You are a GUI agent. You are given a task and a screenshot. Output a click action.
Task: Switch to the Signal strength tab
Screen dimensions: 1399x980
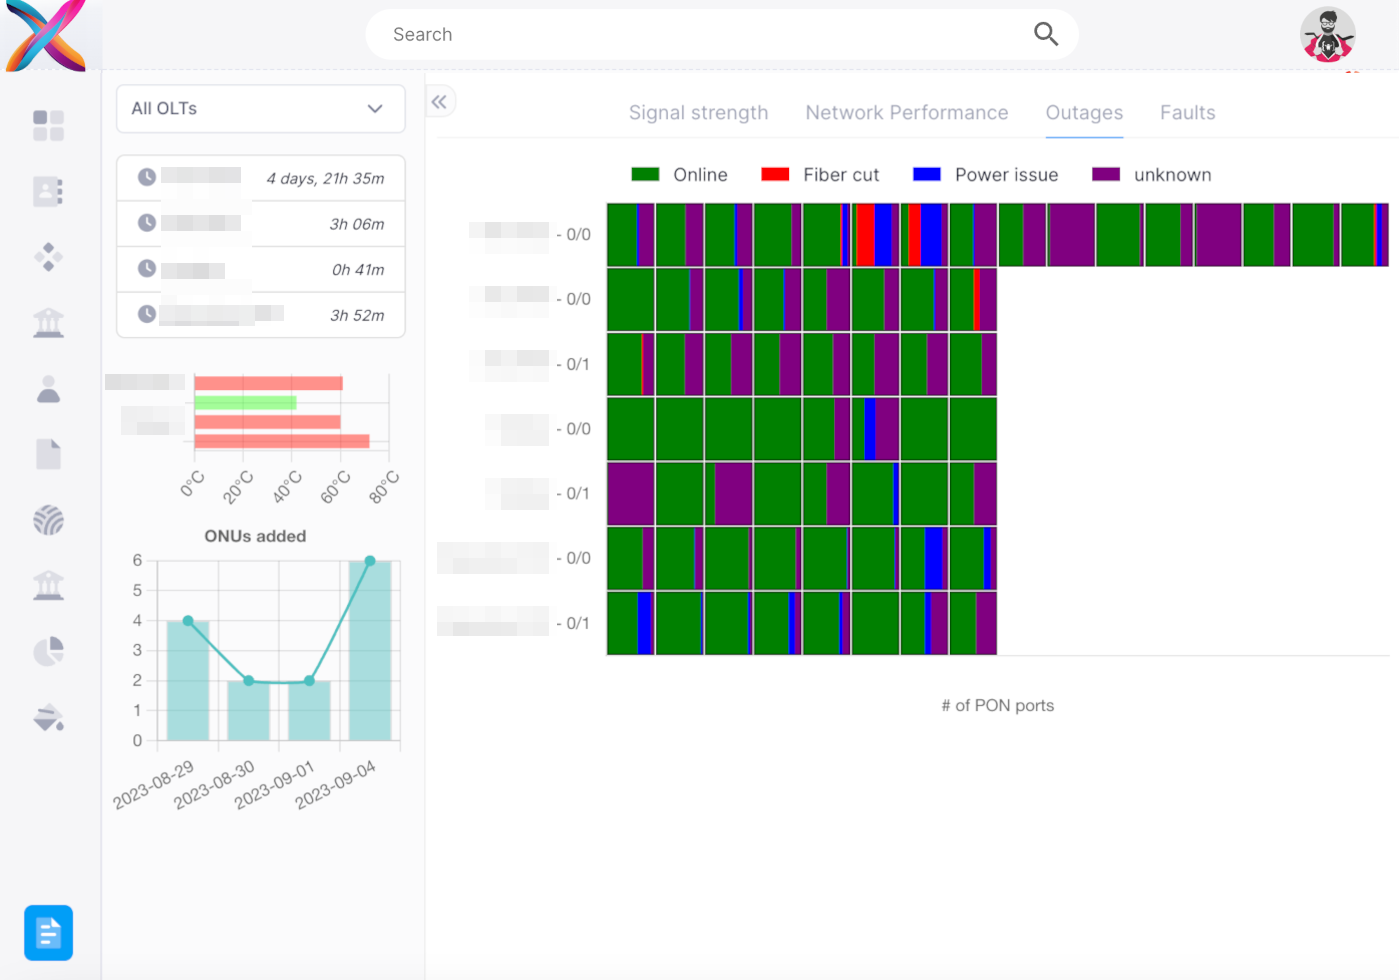pos(698,113)
